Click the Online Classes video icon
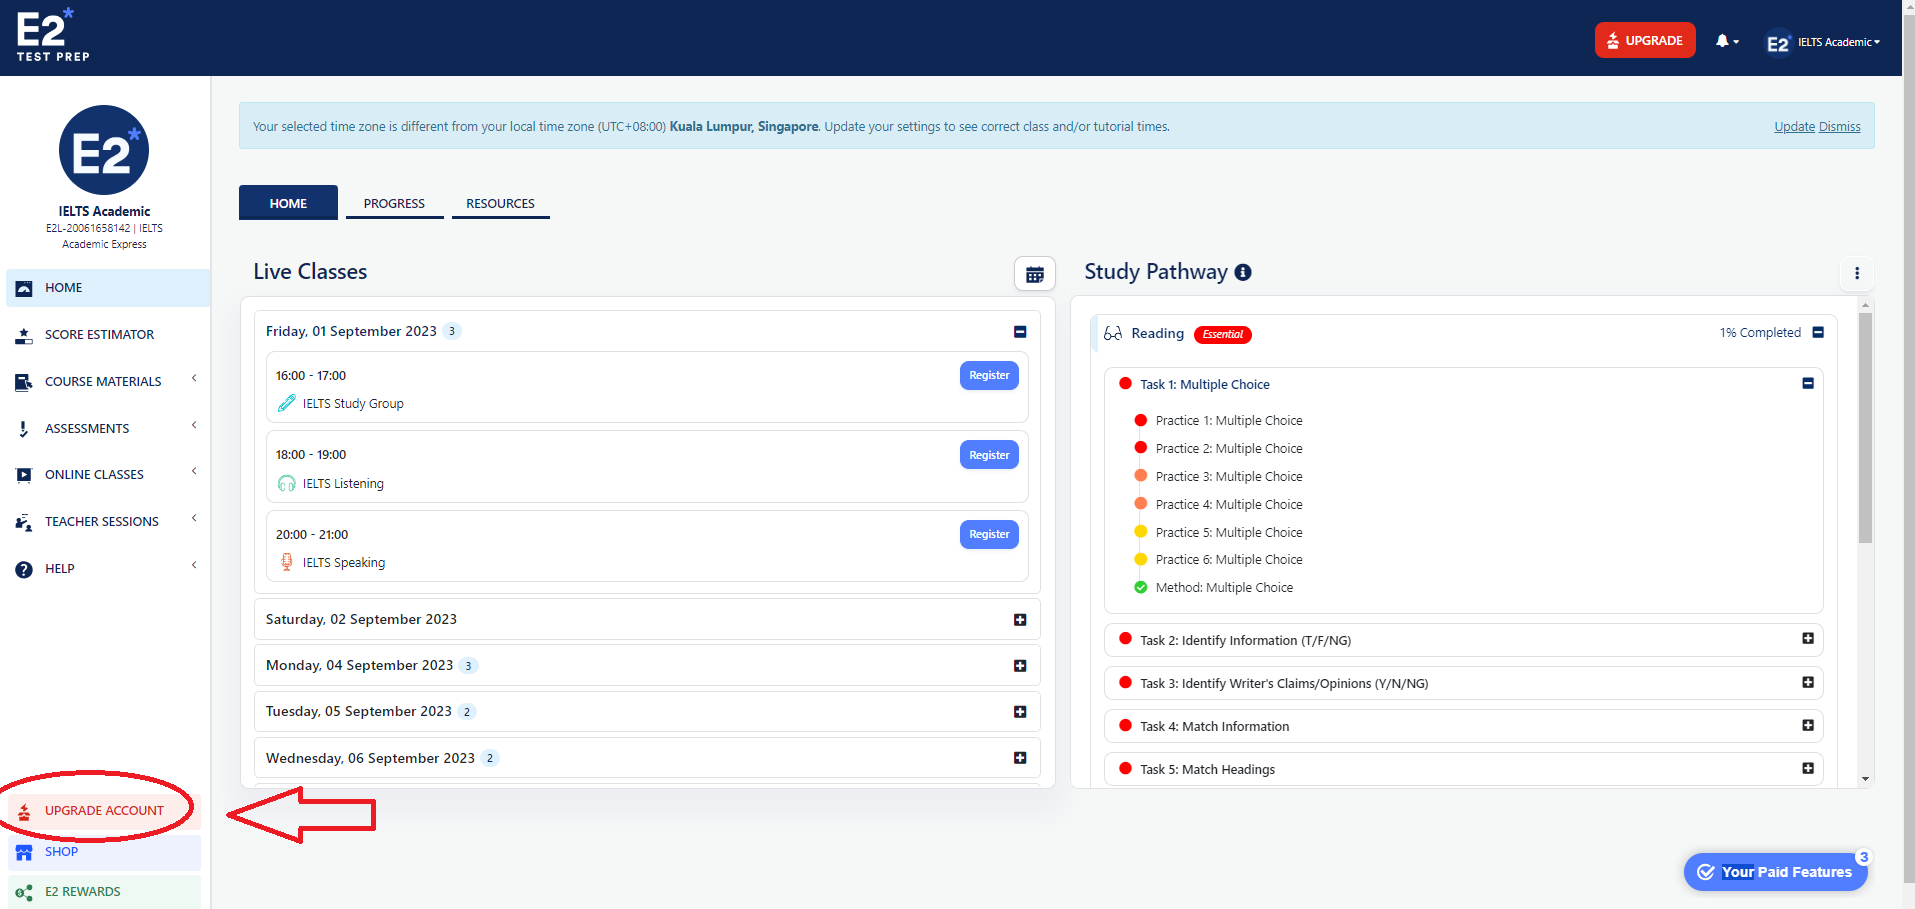This screenshot has height=909, width=1915. pos(24,475)
